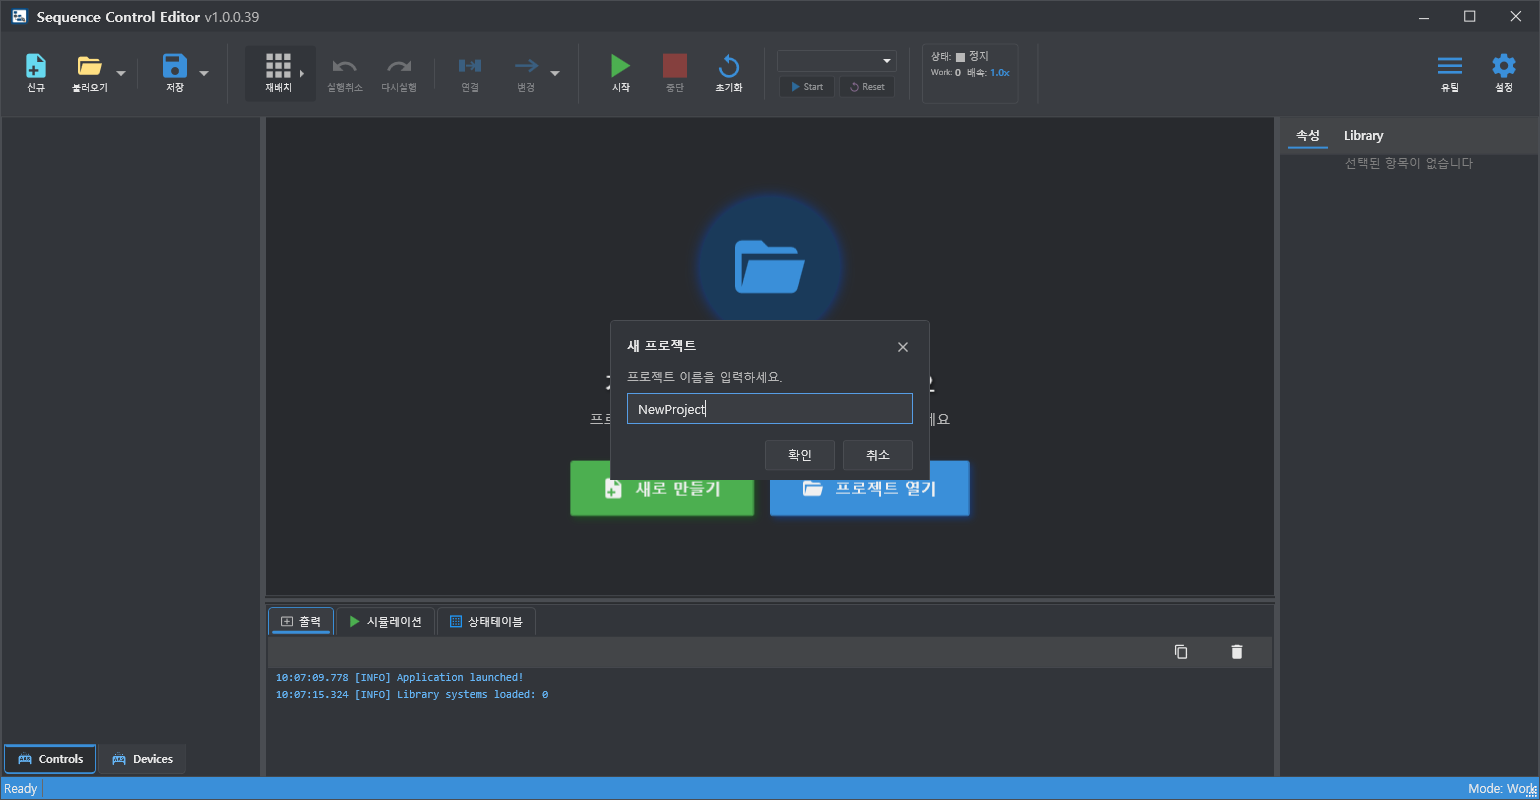The height and width of the screenshot is (800, 1540).
Task: Click the 저장 (Save) disk icon
Action: [175, 67]
